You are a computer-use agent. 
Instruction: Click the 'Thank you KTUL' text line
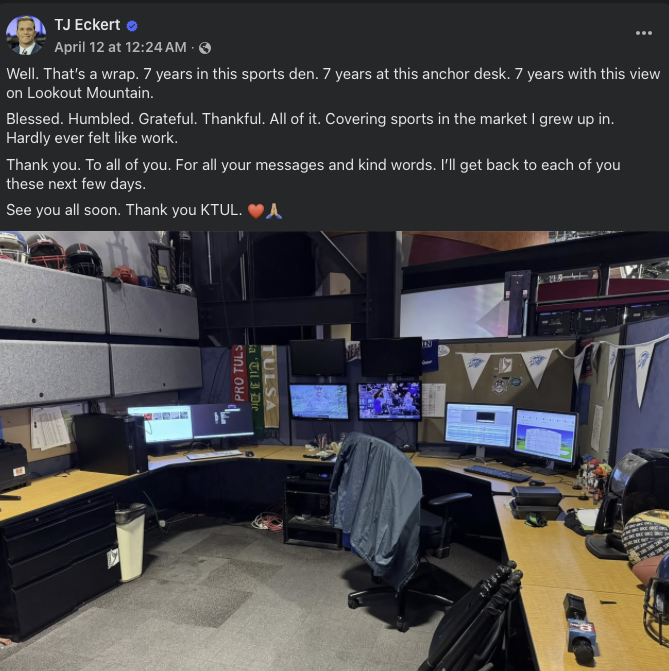[184, 210]
